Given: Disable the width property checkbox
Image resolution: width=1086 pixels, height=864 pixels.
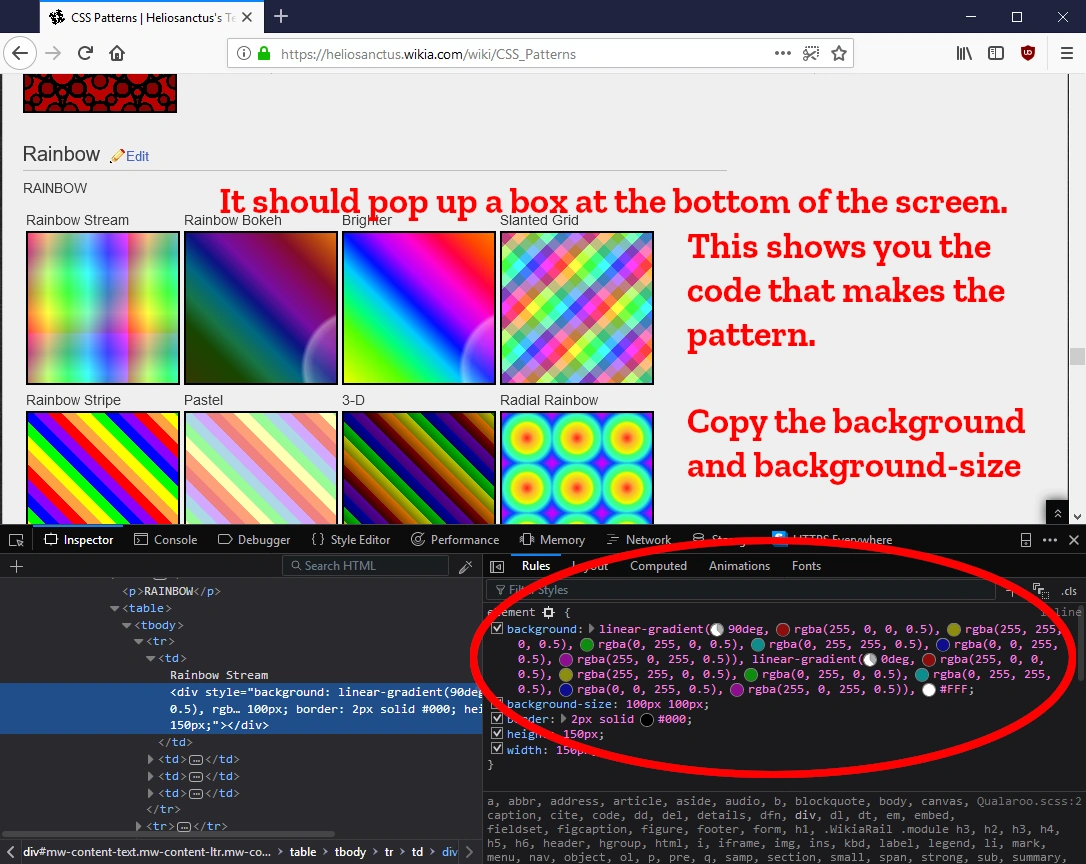Looking at the screenshot, I should [497, 748].
